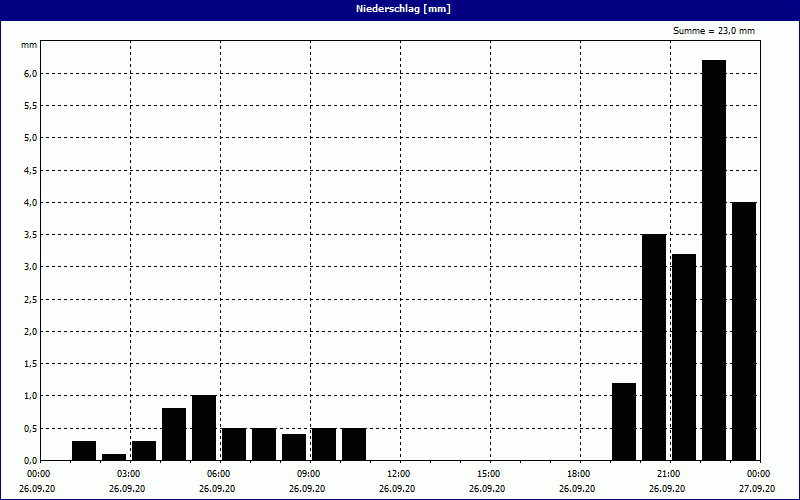Select the 3,2 mm bar starting at 21:00
800x500 pixels.
pyautogui.click(x=684, y=357)
